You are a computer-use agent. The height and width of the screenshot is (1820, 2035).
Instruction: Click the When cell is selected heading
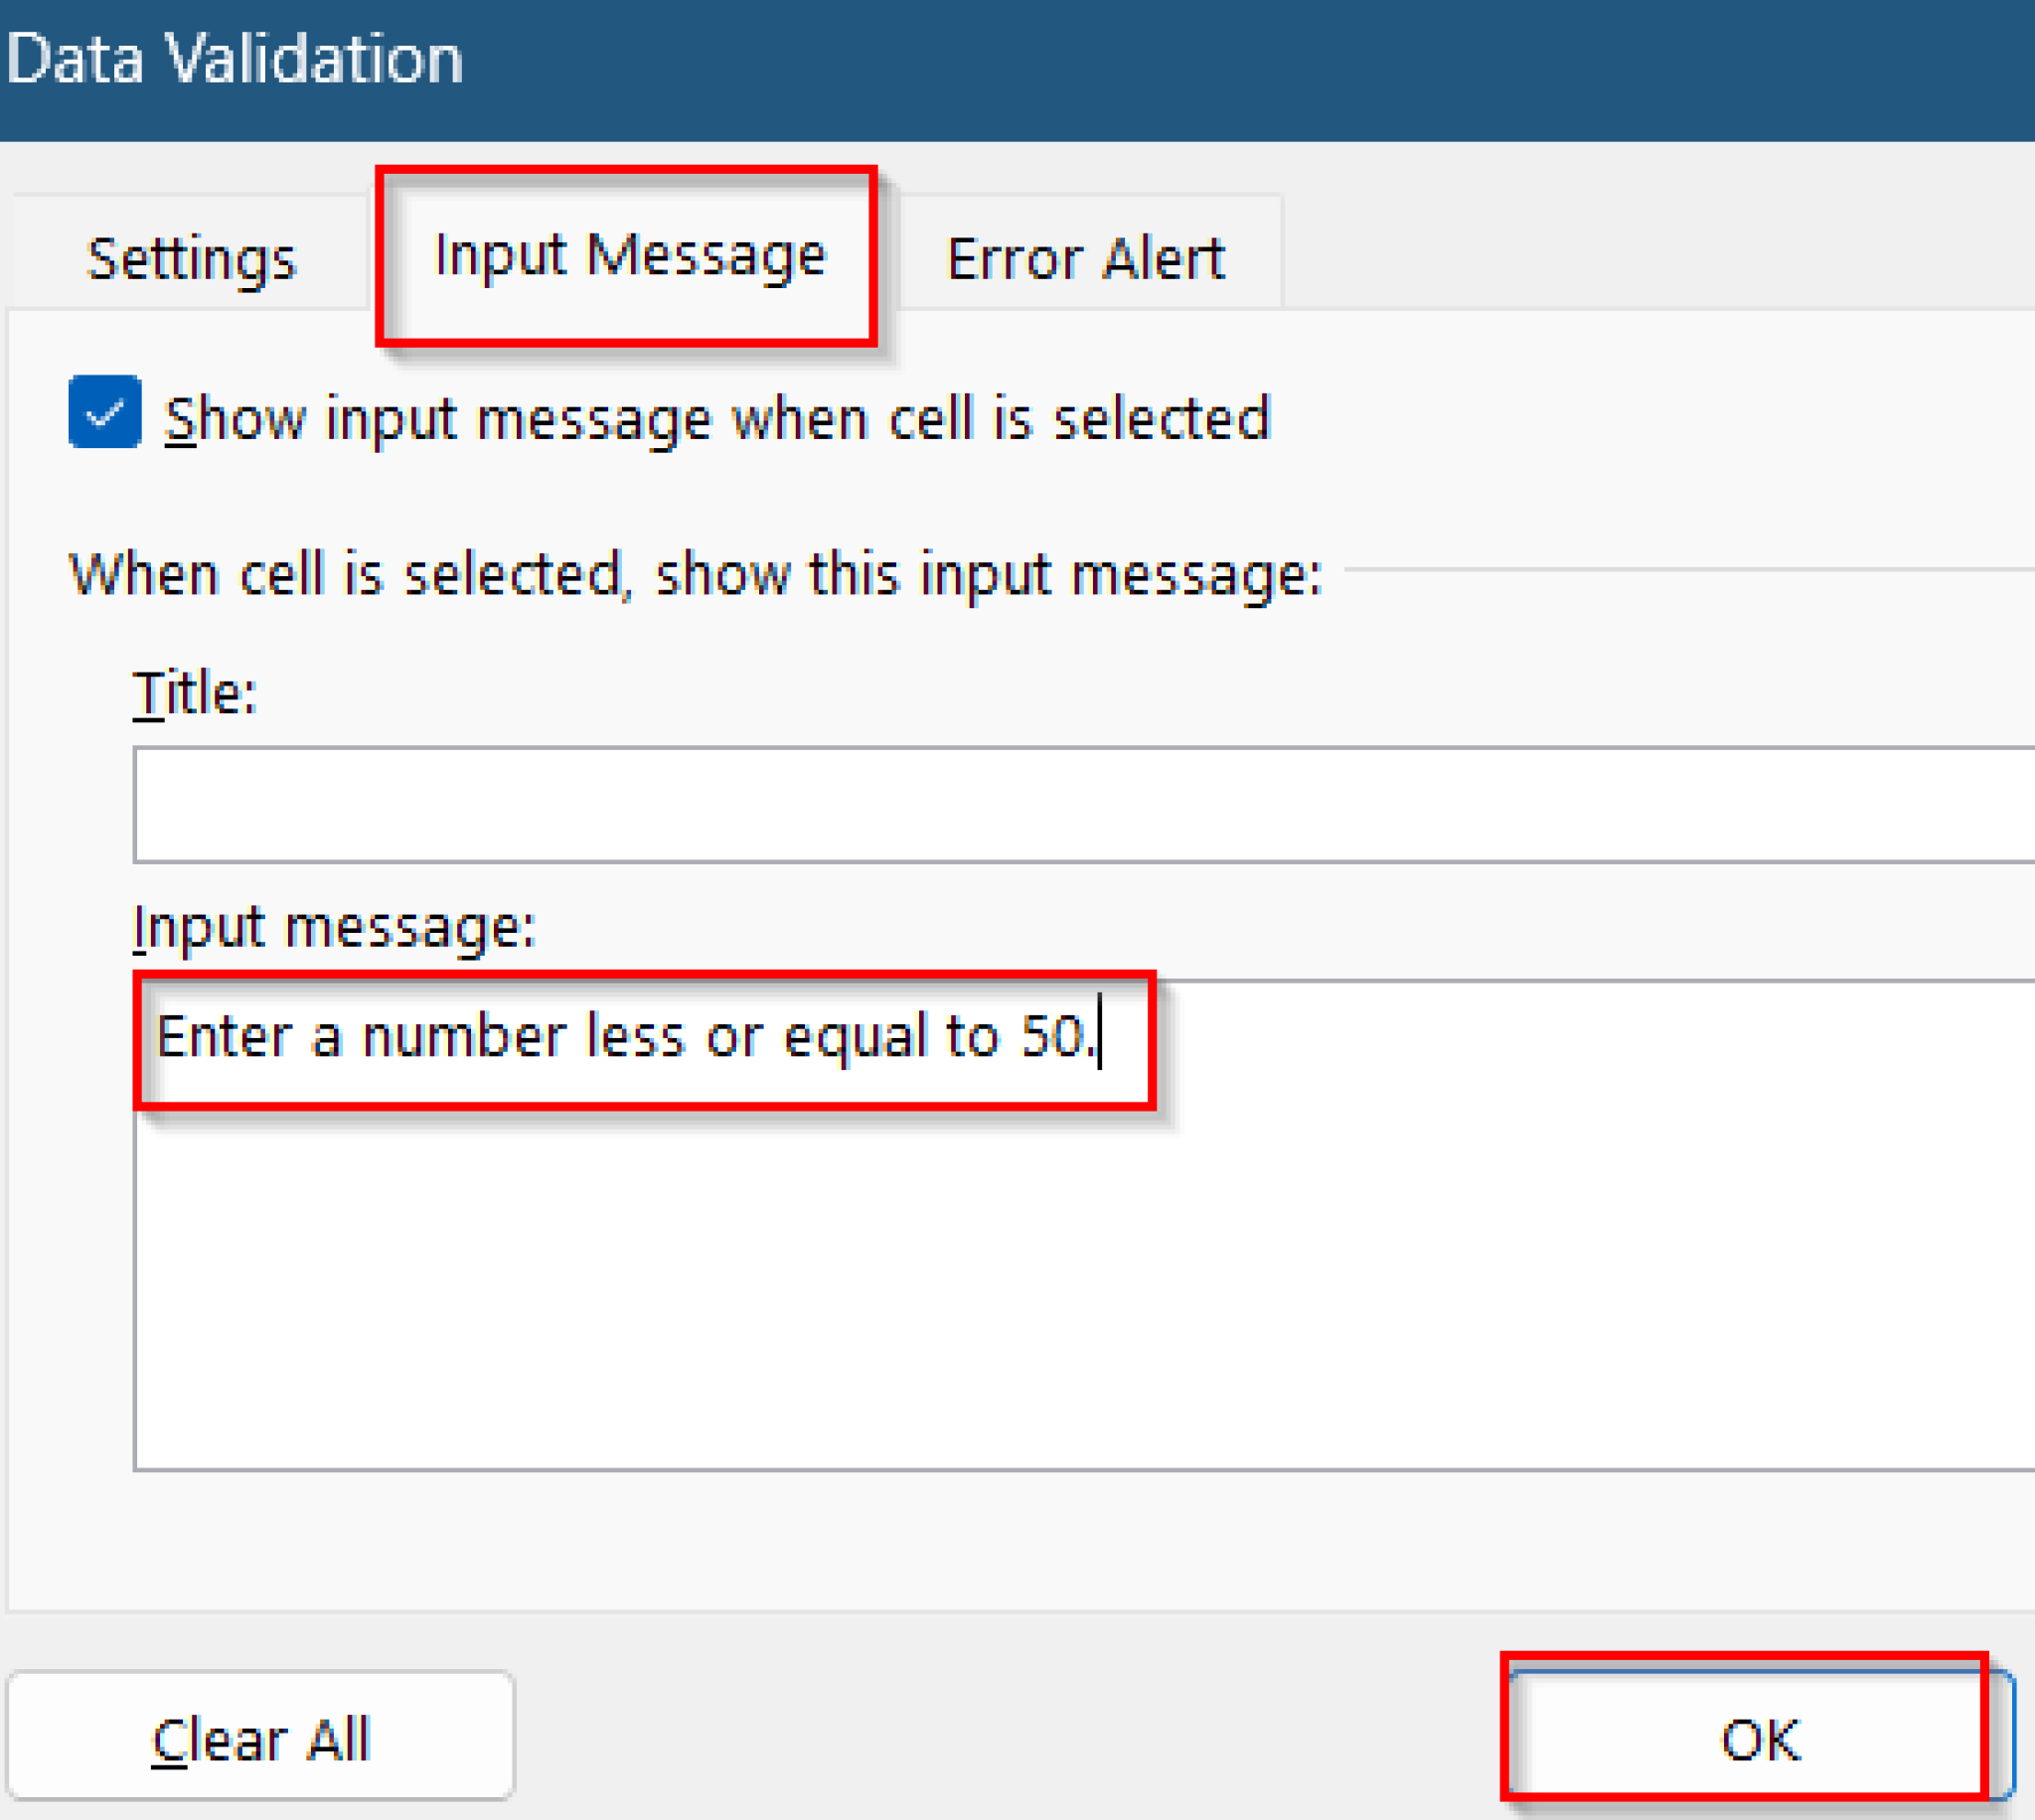click(x=695, y=572)
